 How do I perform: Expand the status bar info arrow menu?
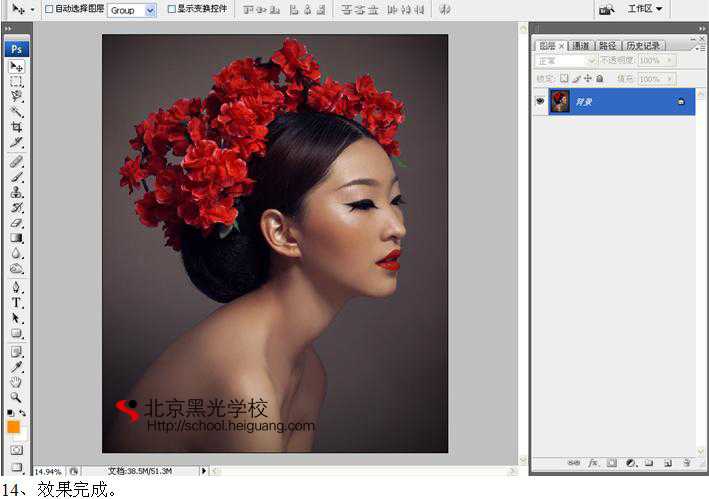204,470
